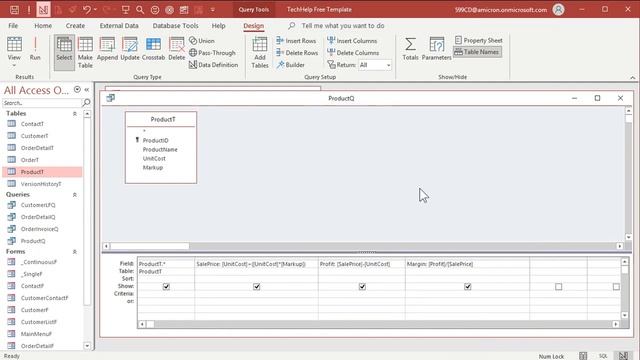Select ProductT table in navigation pane
The image size is (640, 360).
click(42, 172)
